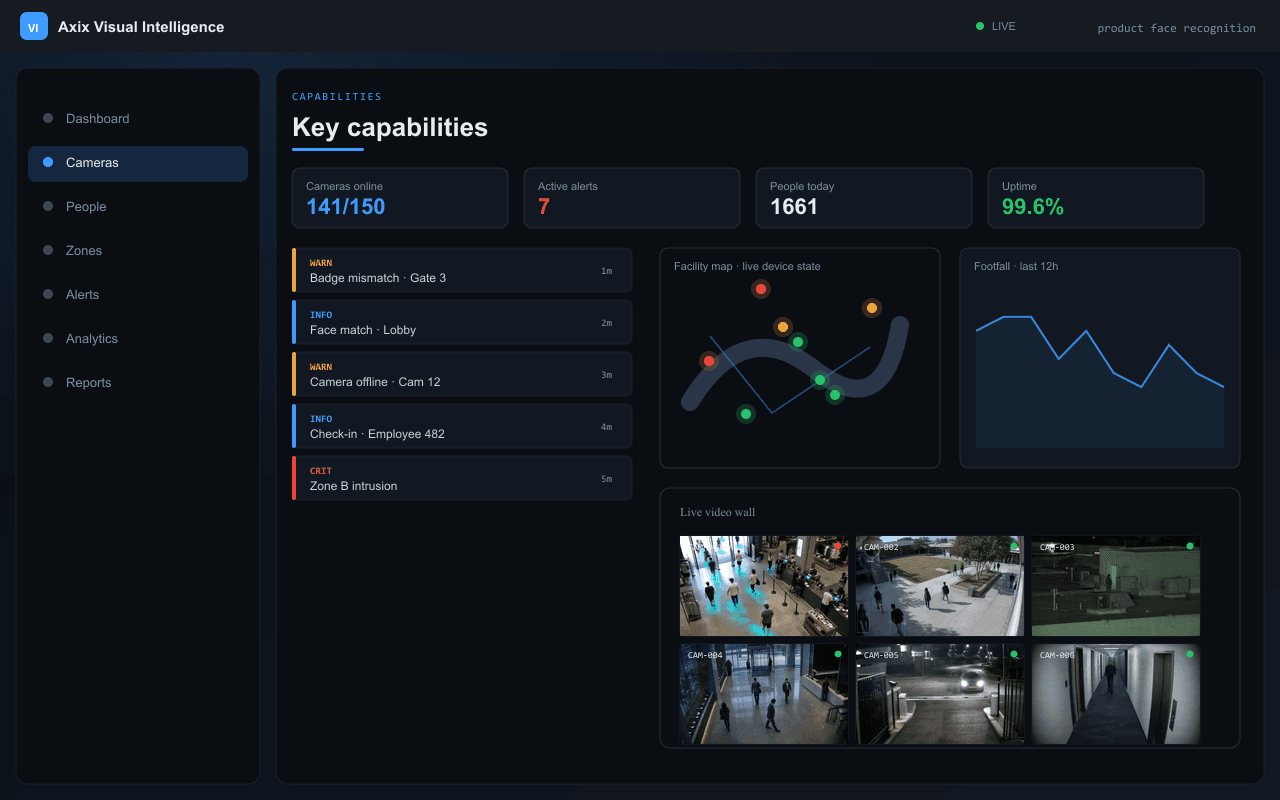Navigate to Analytics
Screen dimensions: 1280x800
pos(138,339)
